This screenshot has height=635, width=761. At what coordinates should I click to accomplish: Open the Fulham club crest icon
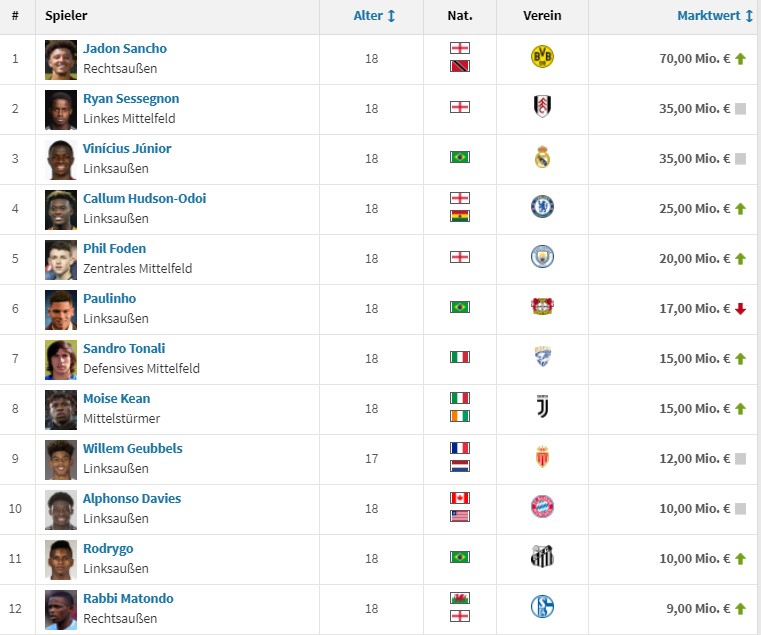coord(542,106)
